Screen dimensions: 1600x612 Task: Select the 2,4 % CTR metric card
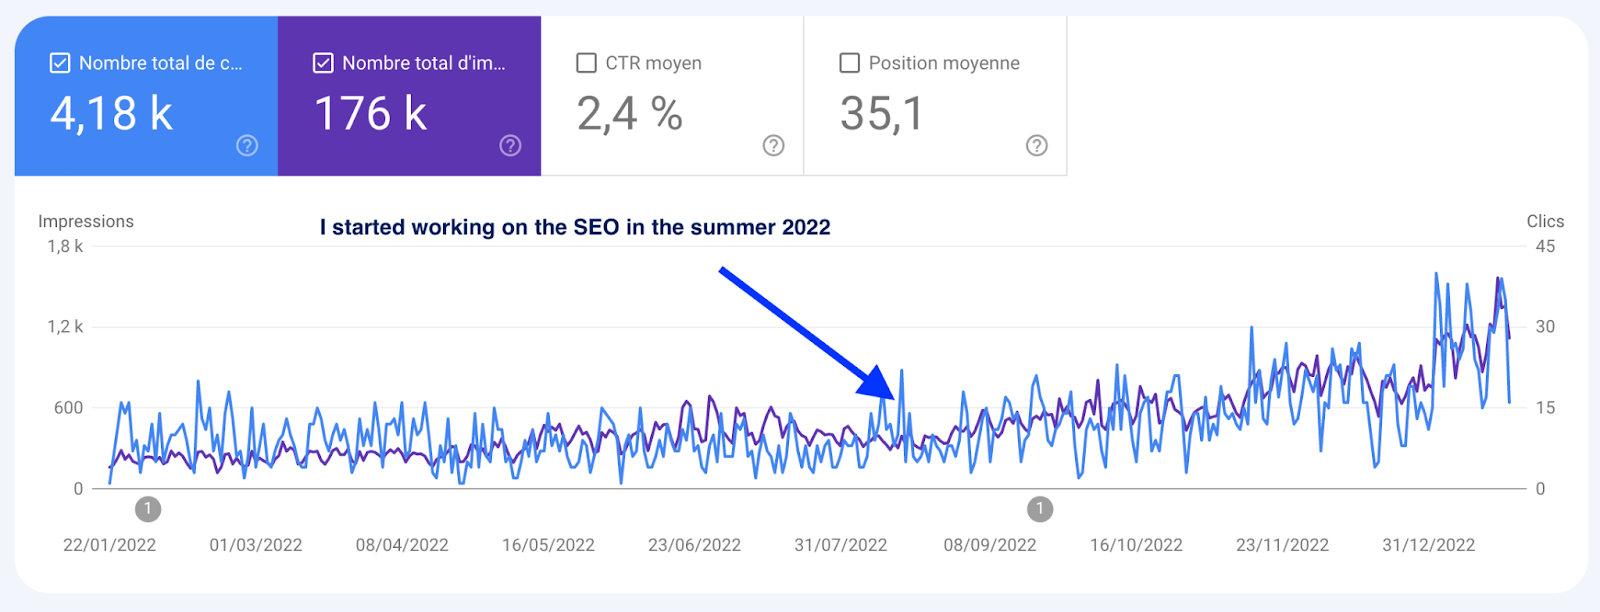(x=672, y=96)
